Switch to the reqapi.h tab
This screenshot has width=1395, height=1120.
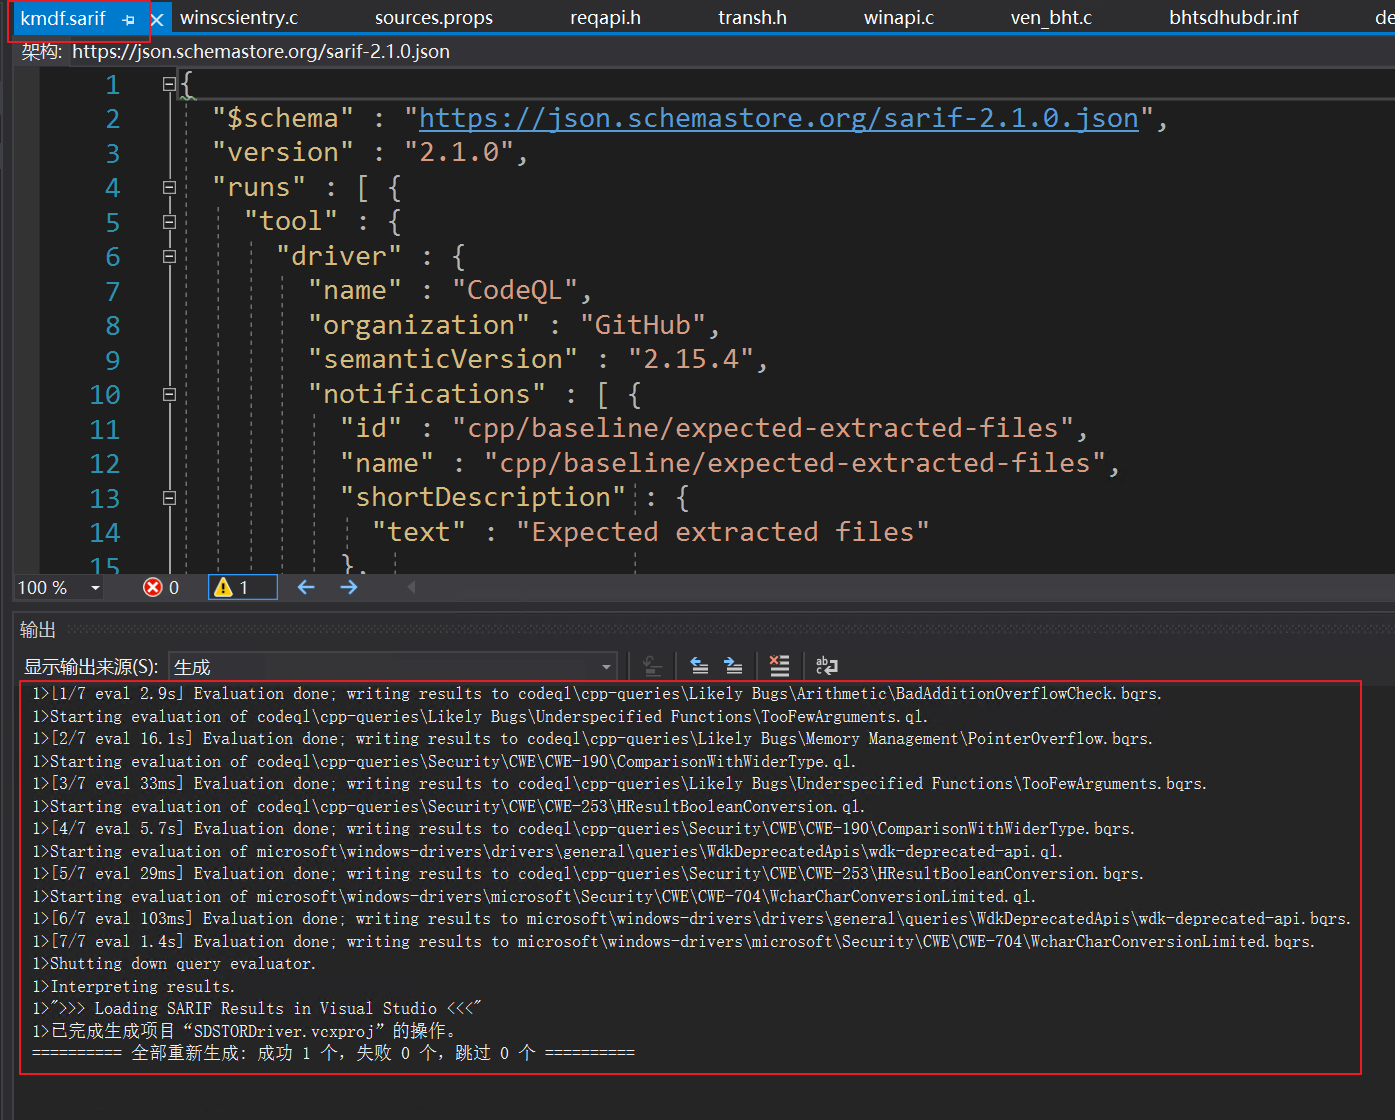(605, 18)
